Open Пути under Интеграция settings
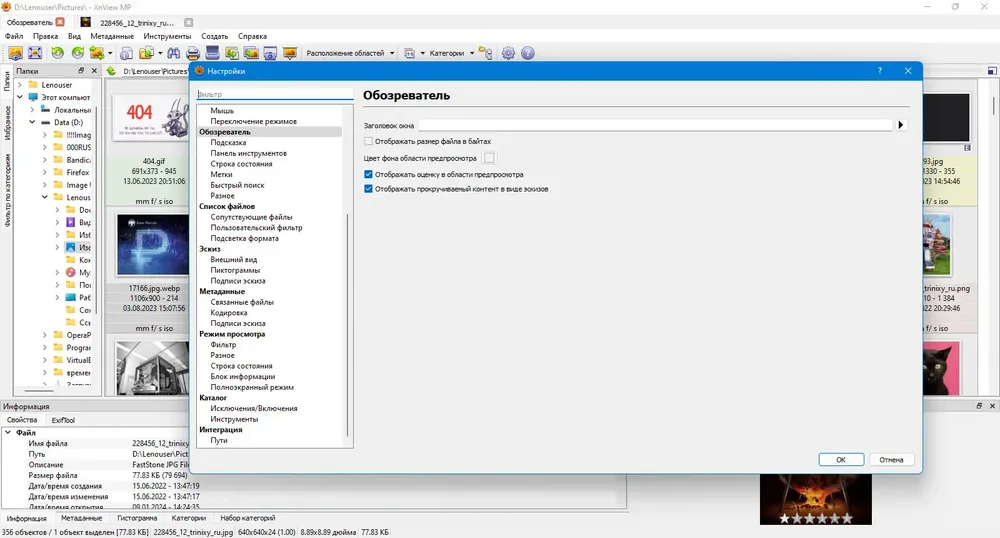 click(219, 440)
